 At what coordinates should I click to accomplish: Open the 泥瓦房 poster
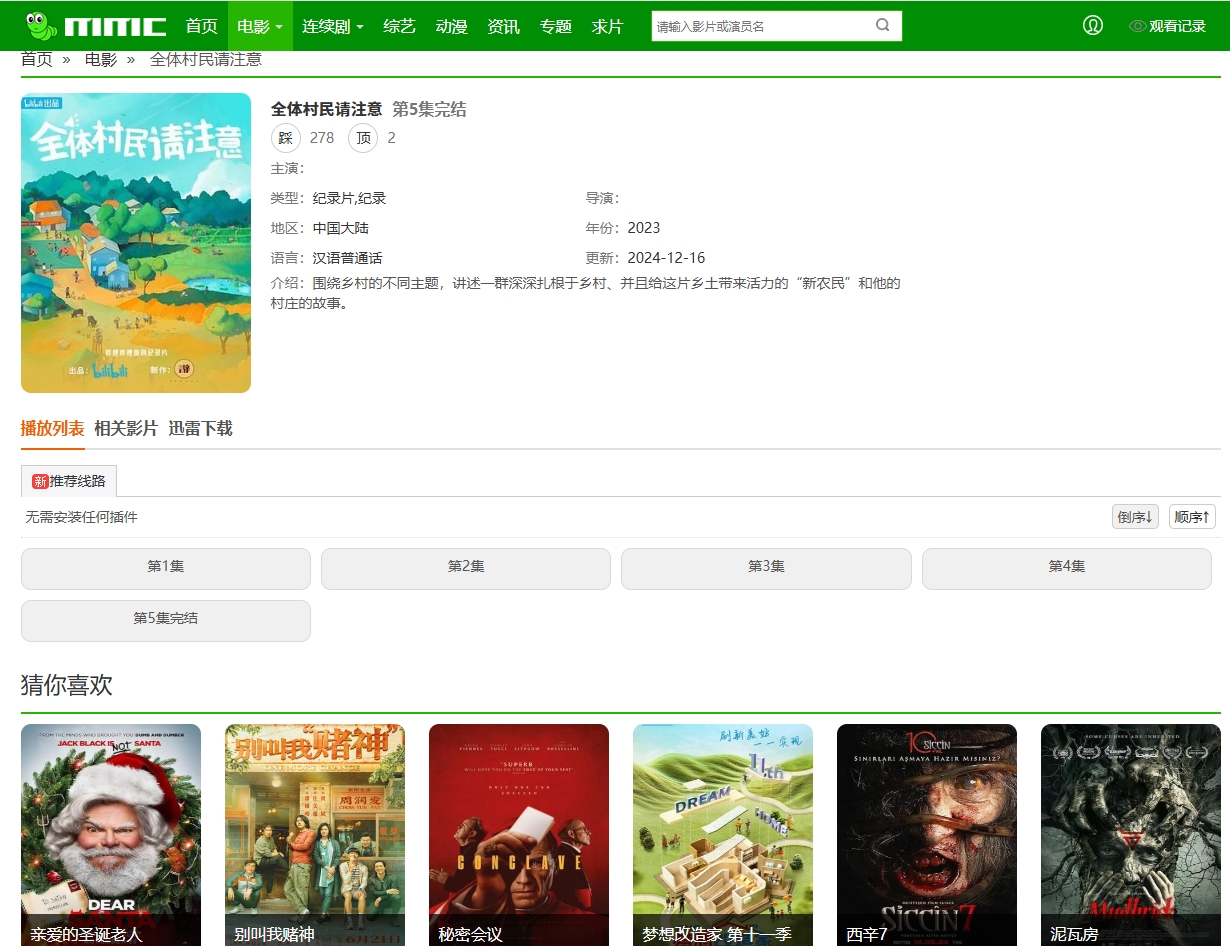(x=1131, y=835)
